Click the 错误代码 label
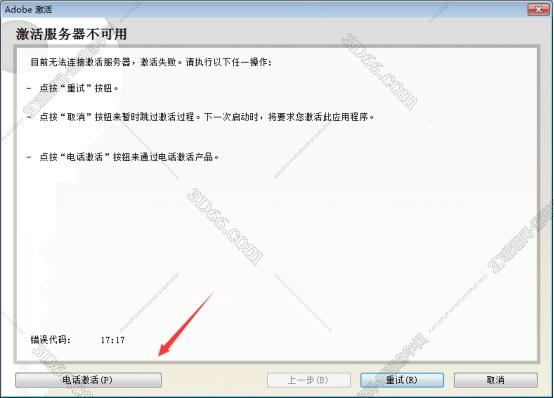The image size is (554, 398). tap(51, 340)
